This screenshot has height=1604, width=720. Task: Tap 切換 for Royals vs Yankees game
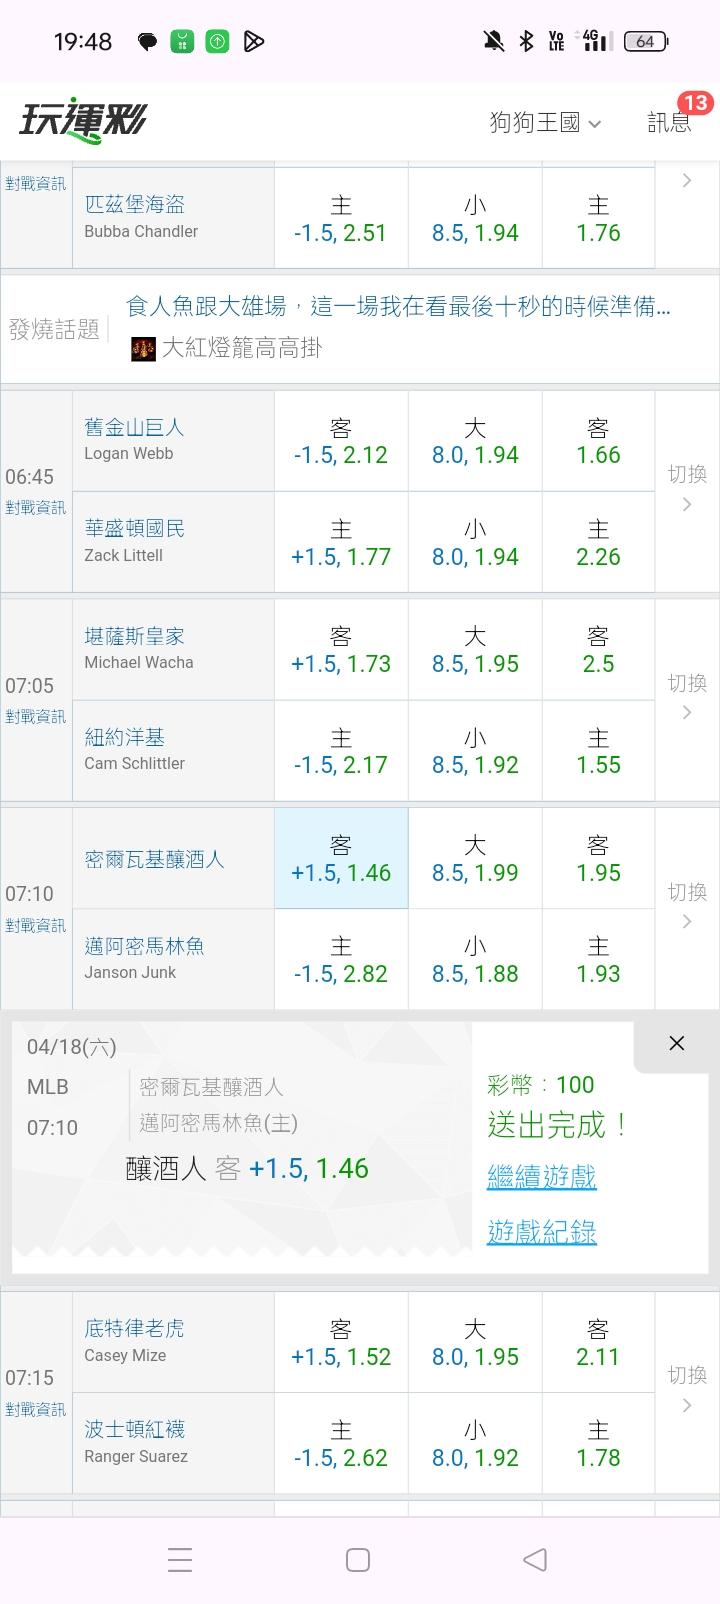pyautogui.click(x=687, y=696)
